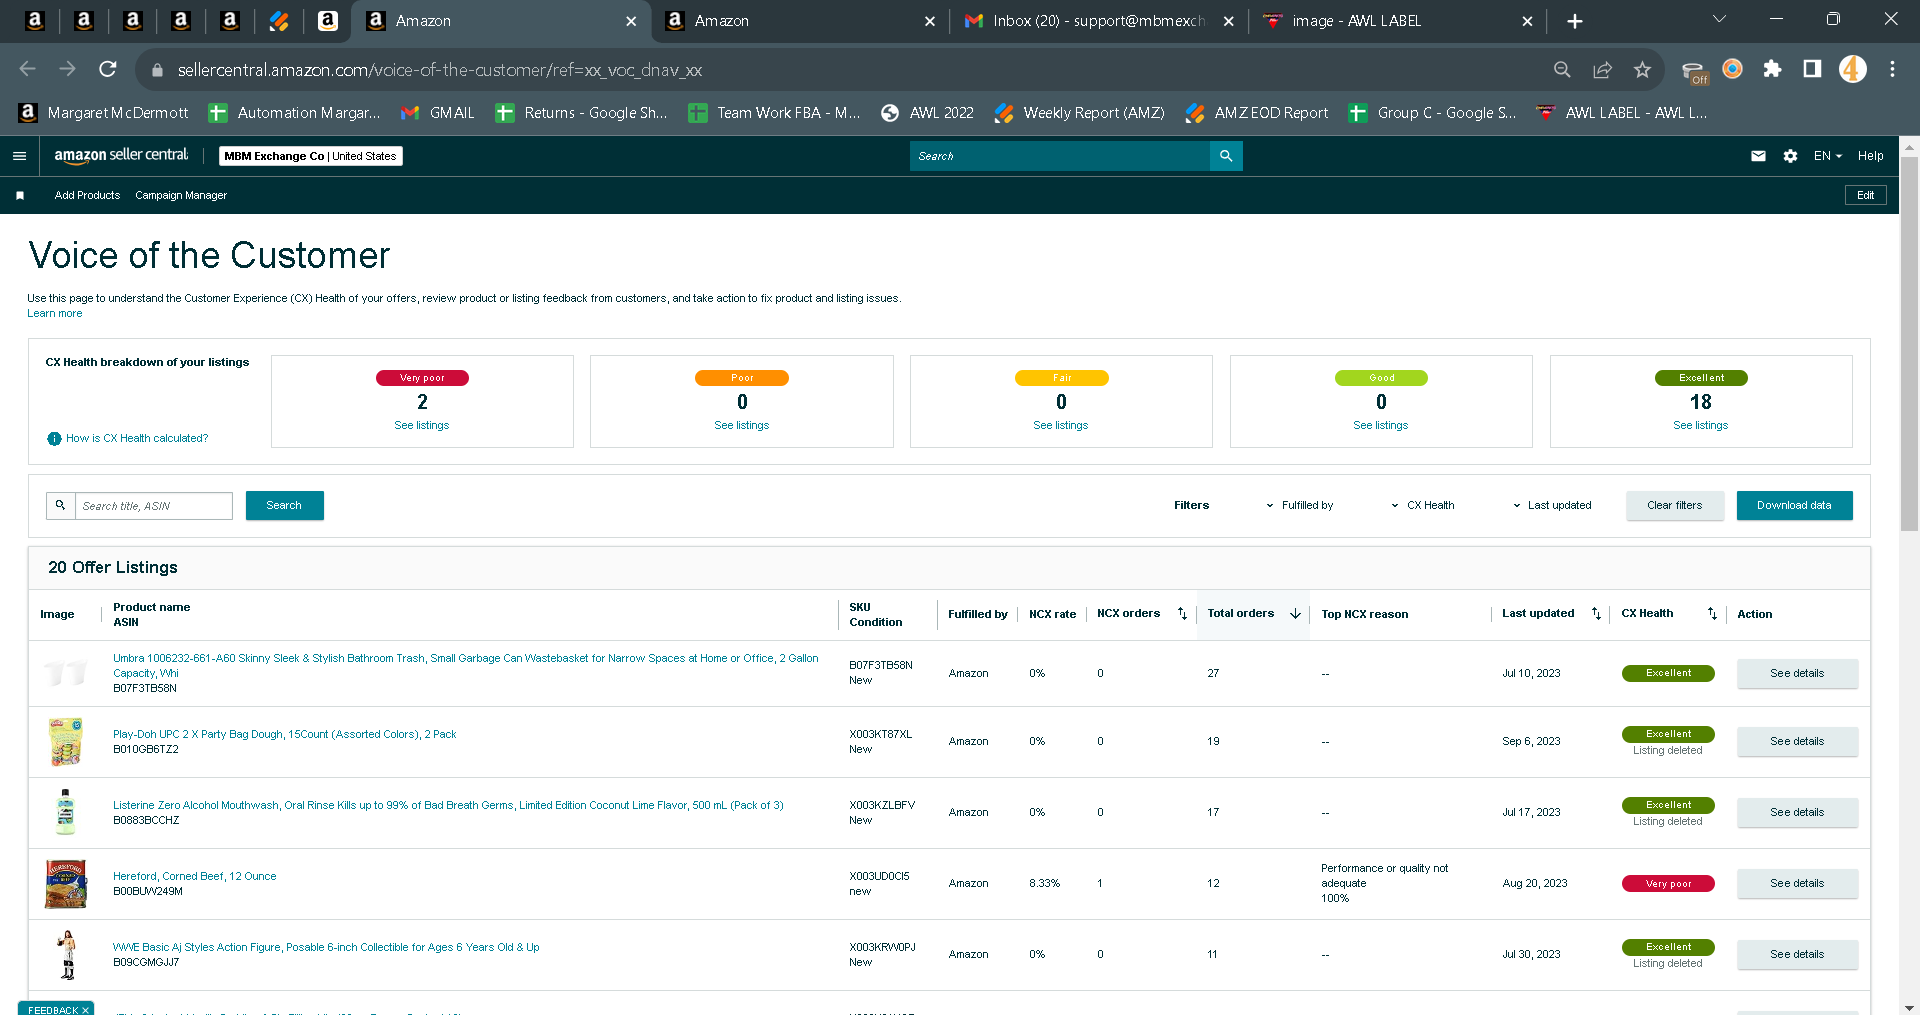Click the CX Health info icon
Screen dimensions: 1920x1015
click(54, 439)
